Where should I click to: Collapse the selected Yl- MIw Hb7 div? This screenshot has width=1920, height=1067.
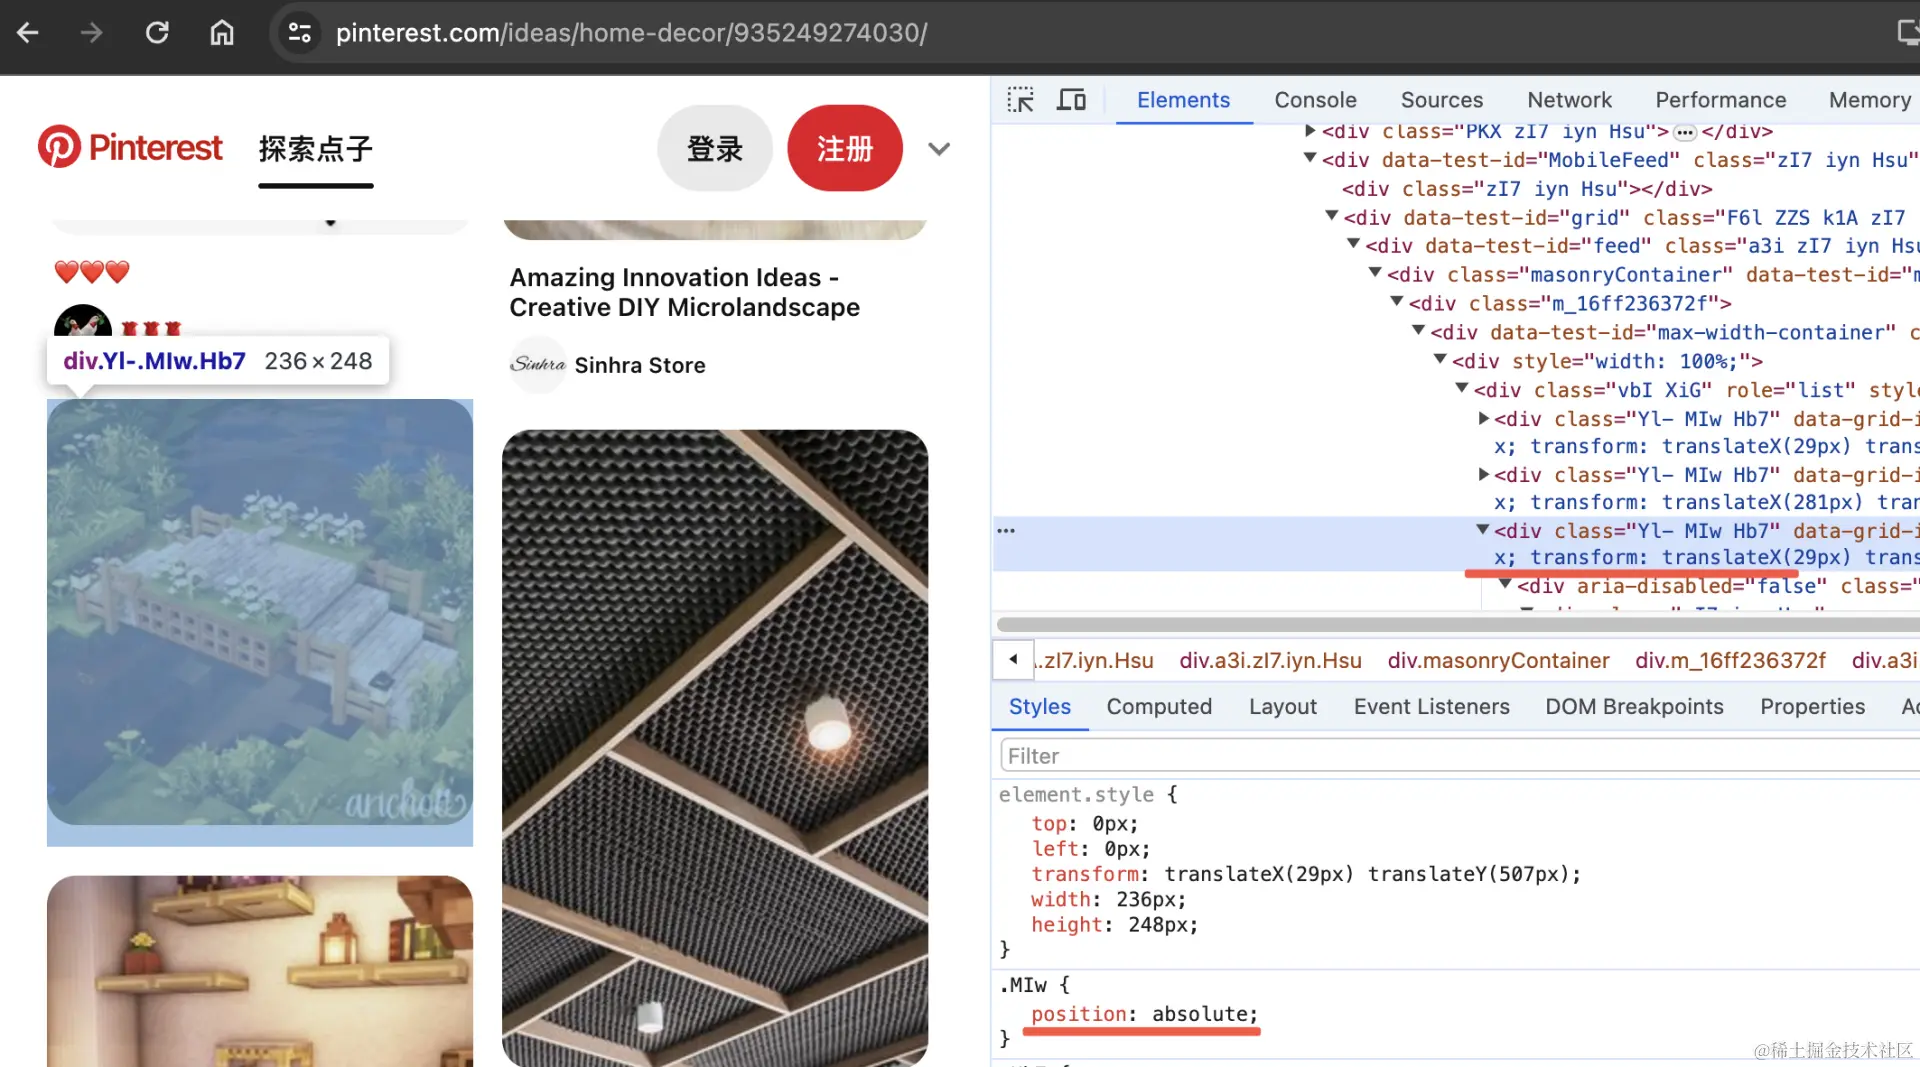pyautogui.click(x=1484, y=530)
